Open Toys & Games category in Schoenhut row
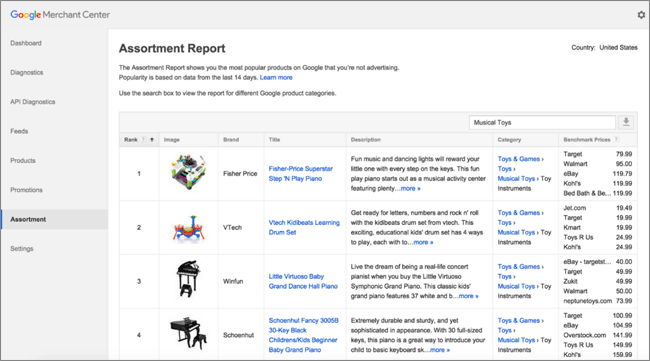 pyautogui.click(x=519, y=321)
